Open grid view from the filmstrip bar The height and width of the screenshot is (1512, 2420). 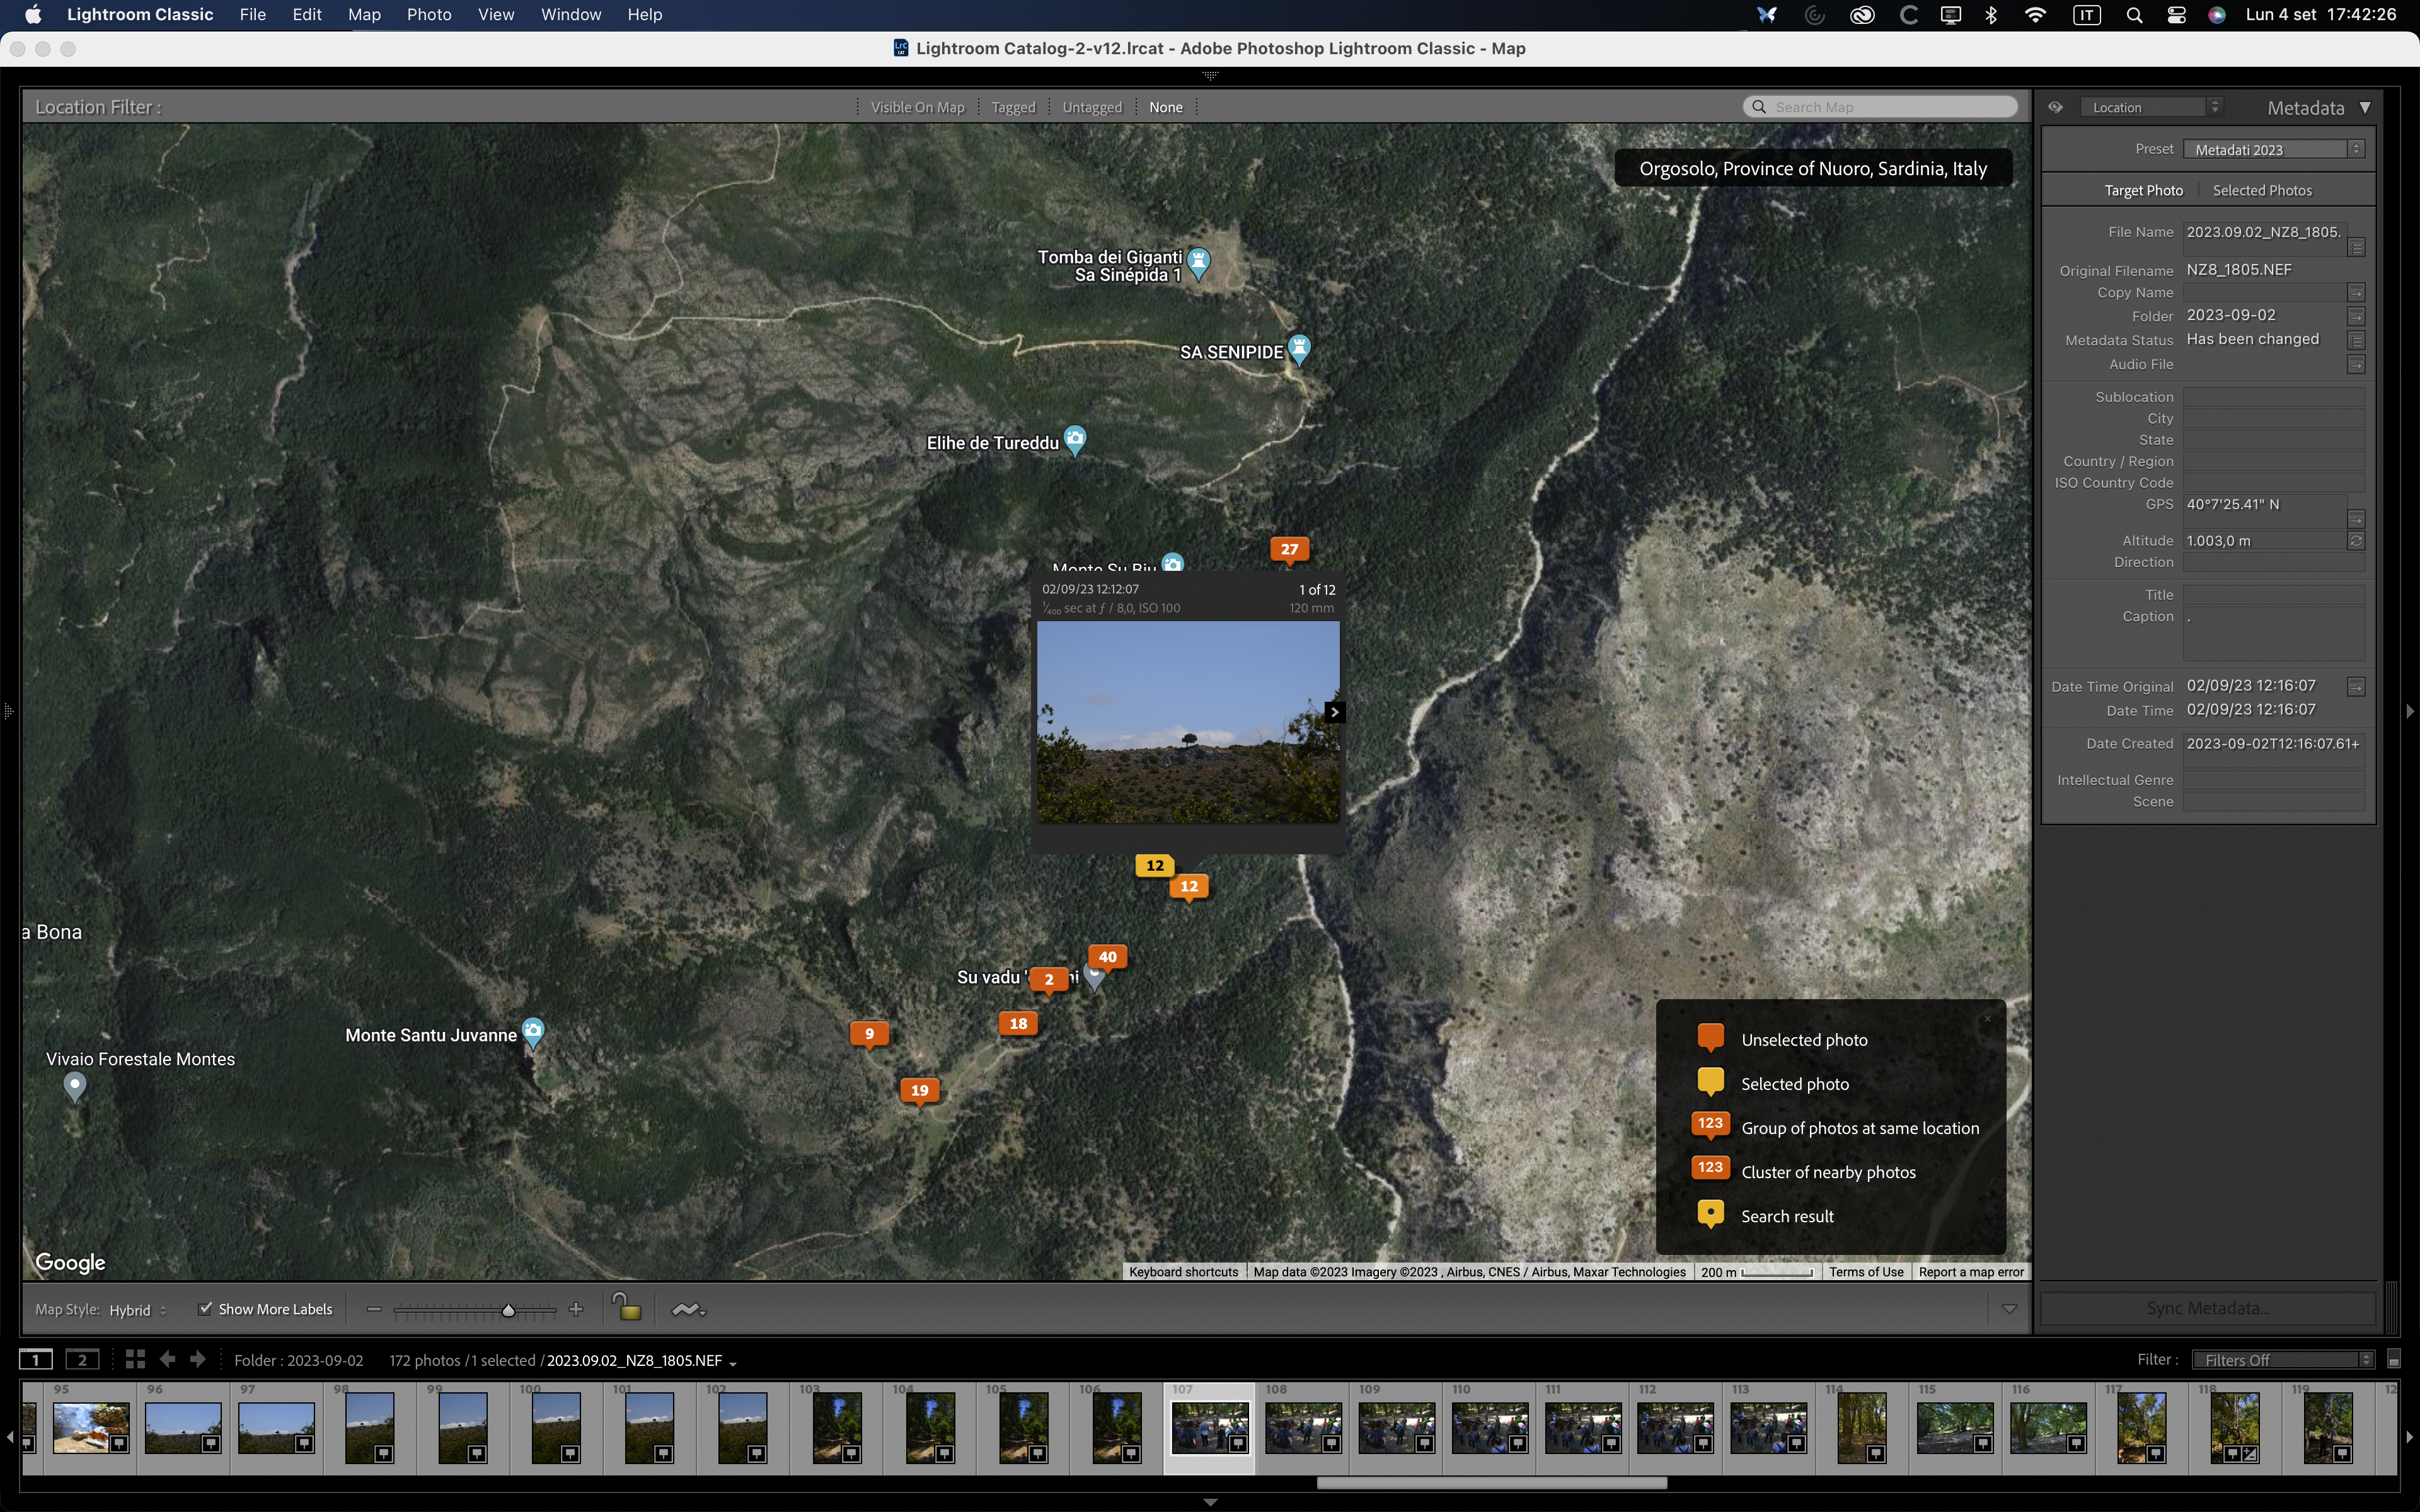coord(135,1359)
